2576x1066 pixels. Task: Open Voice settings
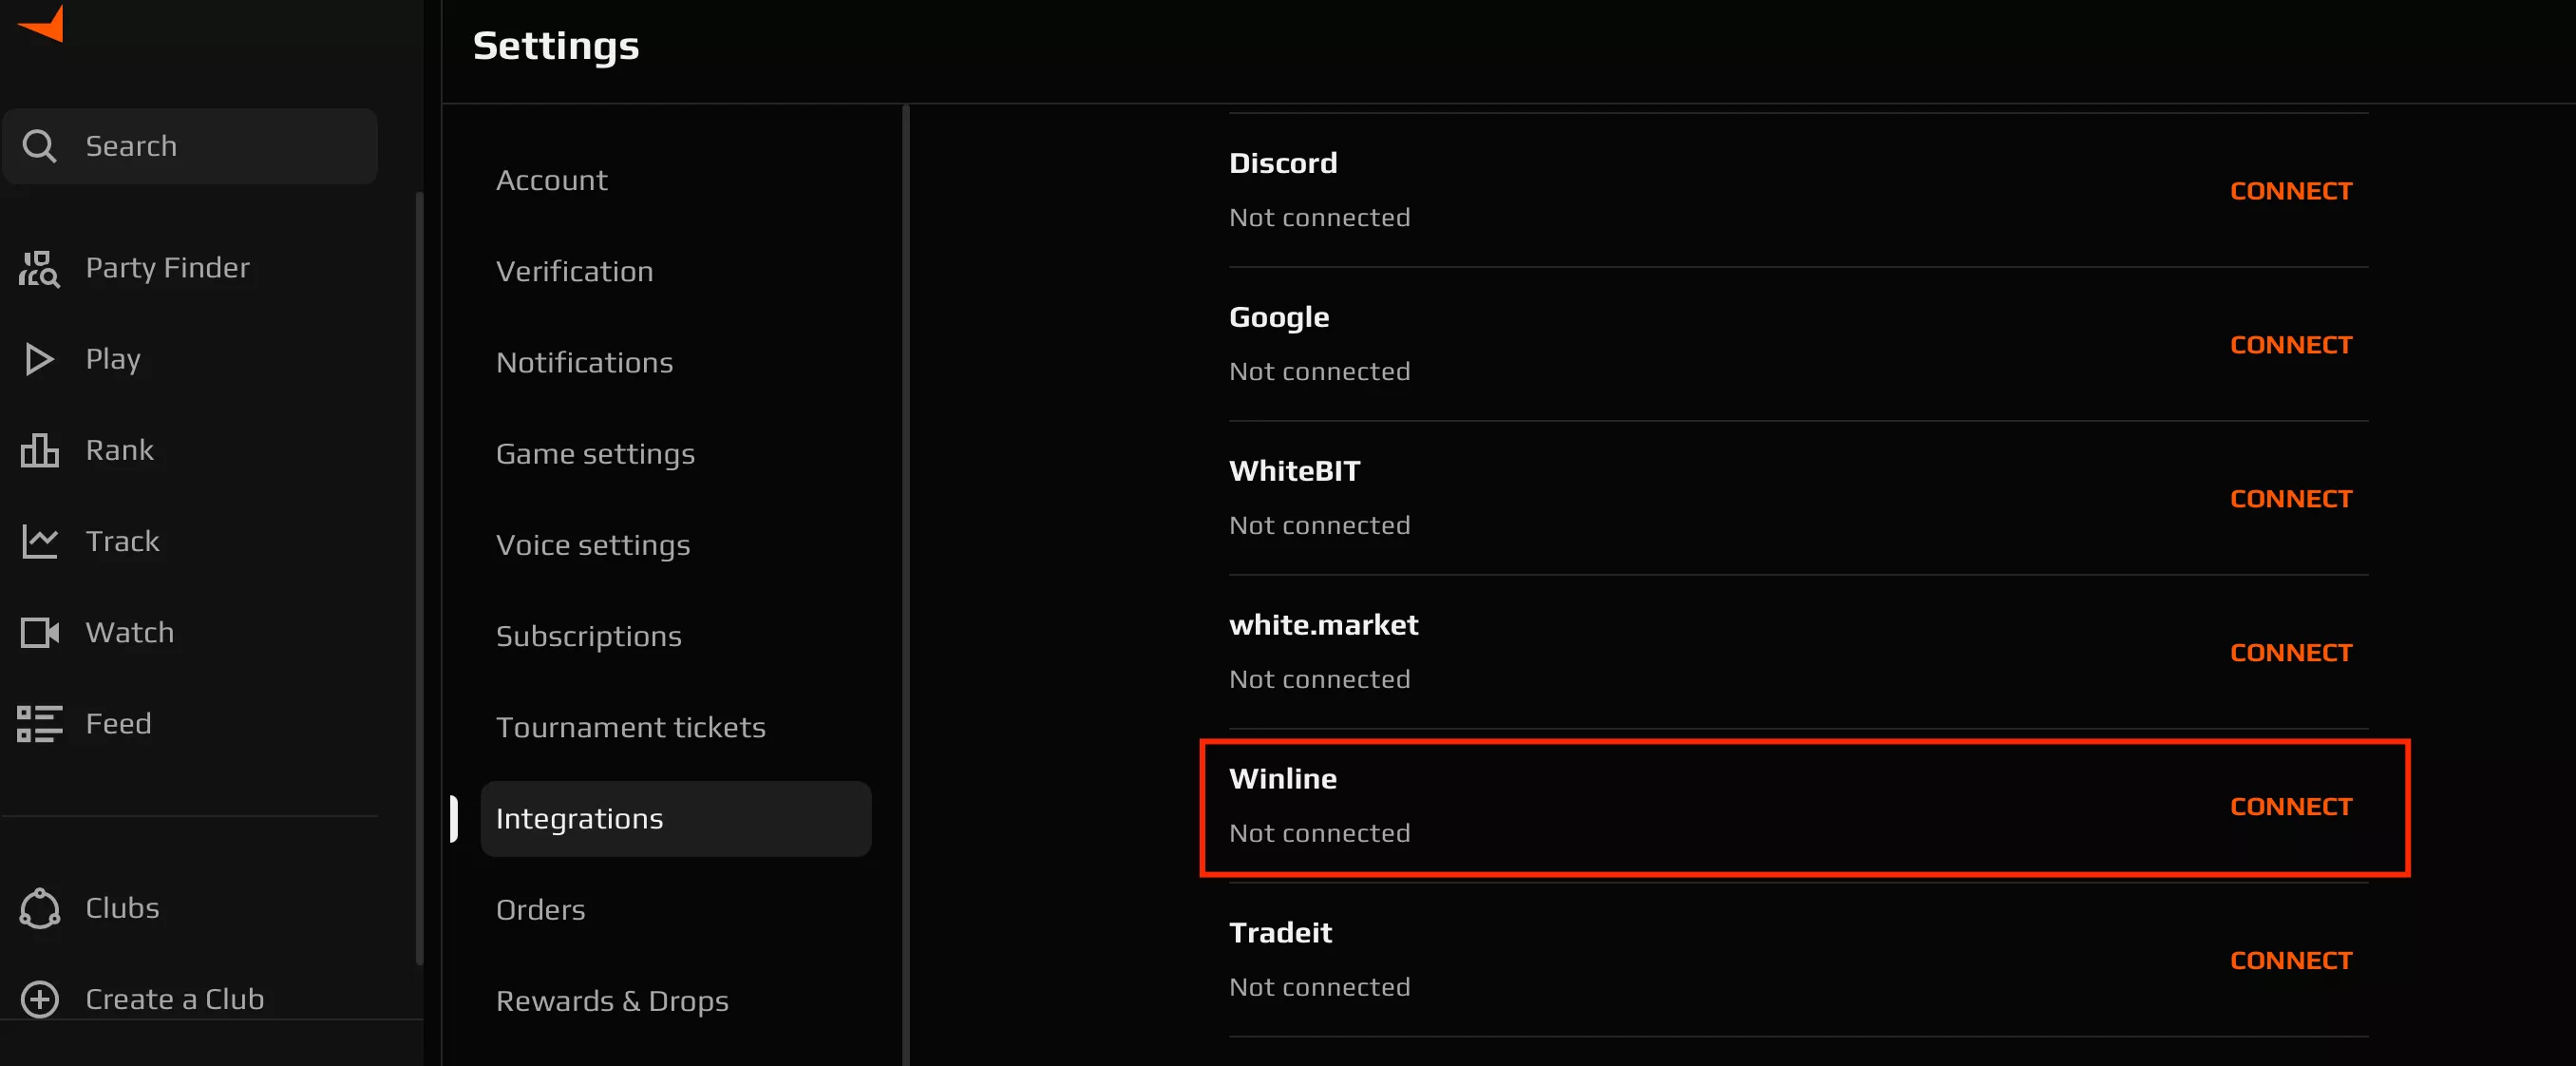593,545
